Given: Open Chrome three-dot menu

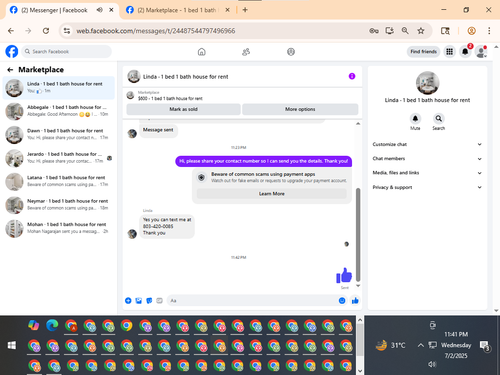Looking at the screenshot, I should coord(489,31).
